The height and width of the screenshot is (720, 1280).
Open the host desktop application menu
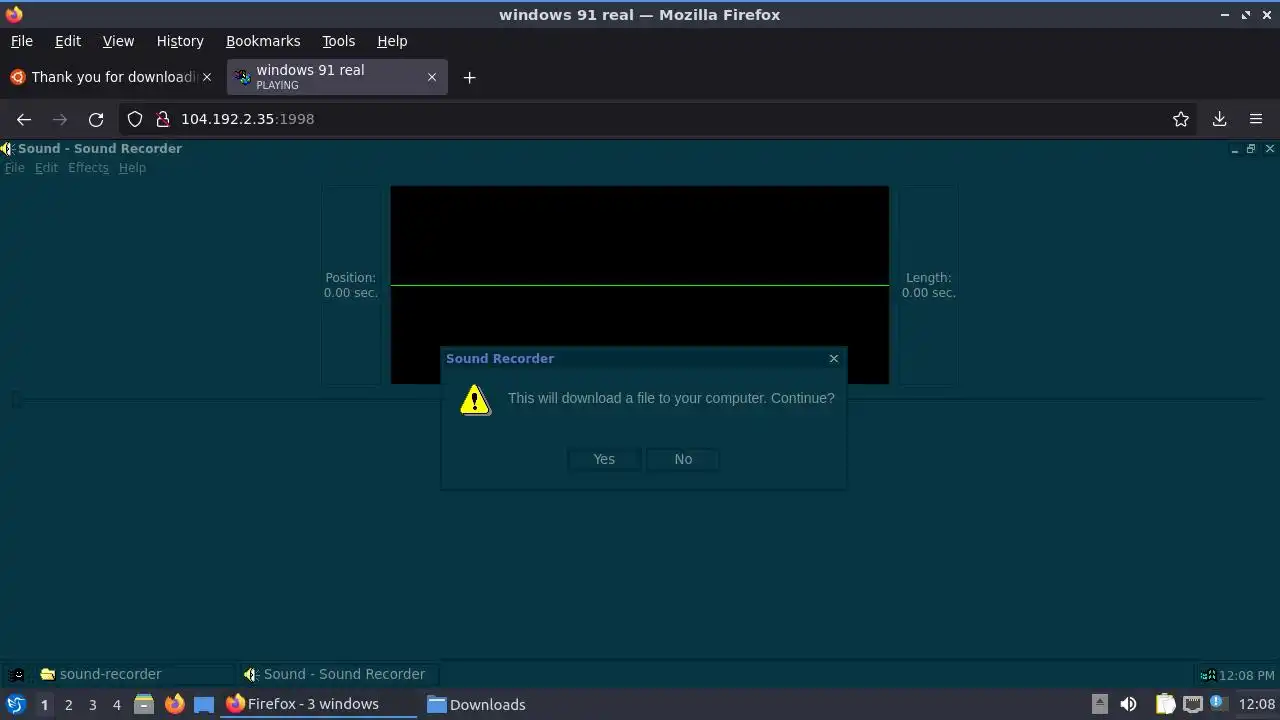15,704
